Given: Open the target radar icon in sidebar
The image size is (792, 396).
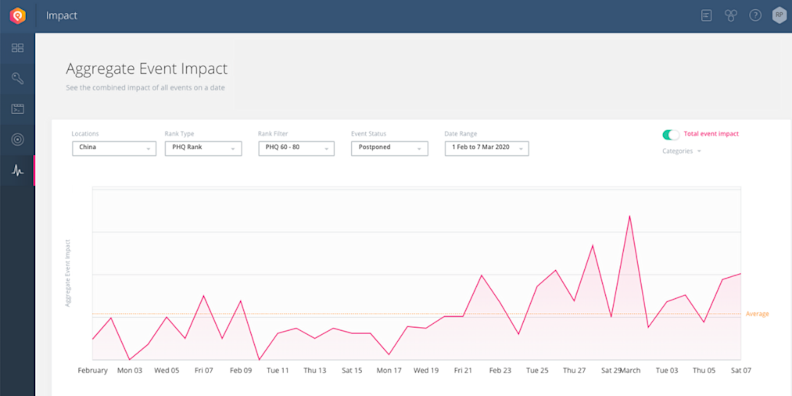Looking at the screenshot, I should click(18, 139).
